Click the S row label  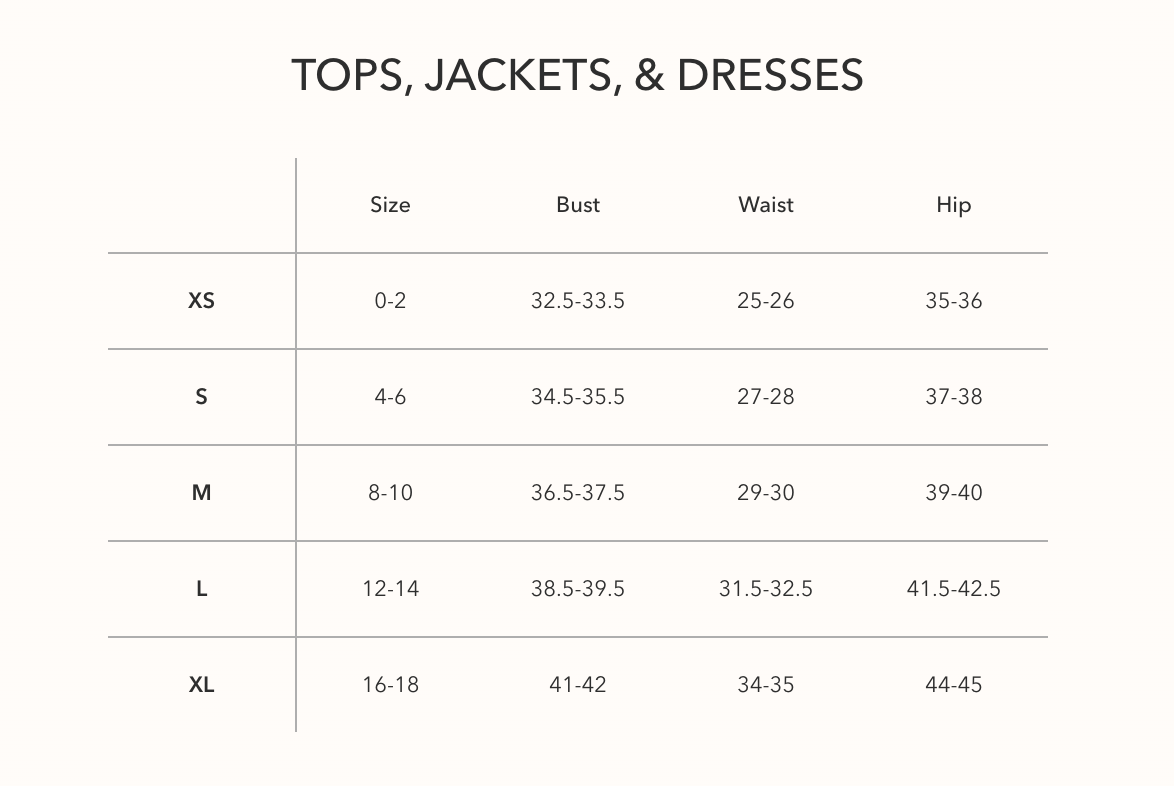[201, 396]
